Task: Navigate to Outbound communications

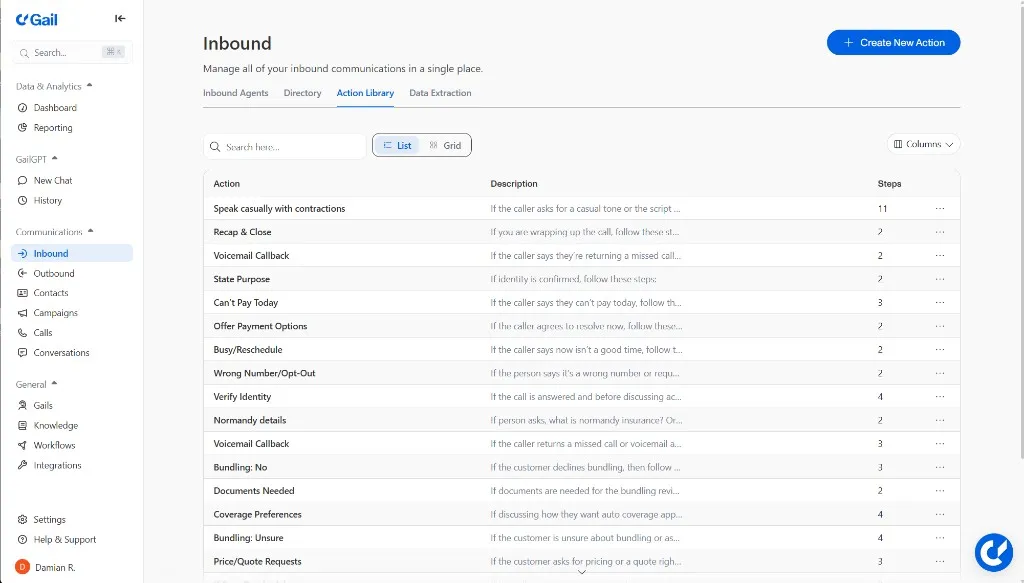Action: (54, 274)
